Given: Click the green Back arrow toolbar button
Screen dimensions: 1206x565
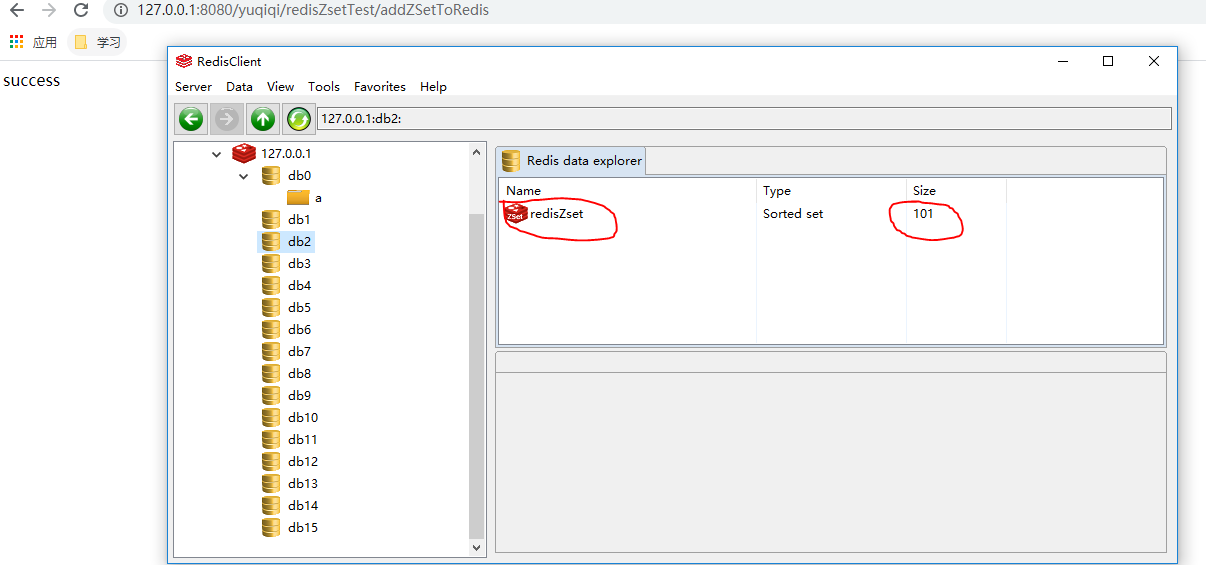Looking at the screenshot, I should pos(191,119).
